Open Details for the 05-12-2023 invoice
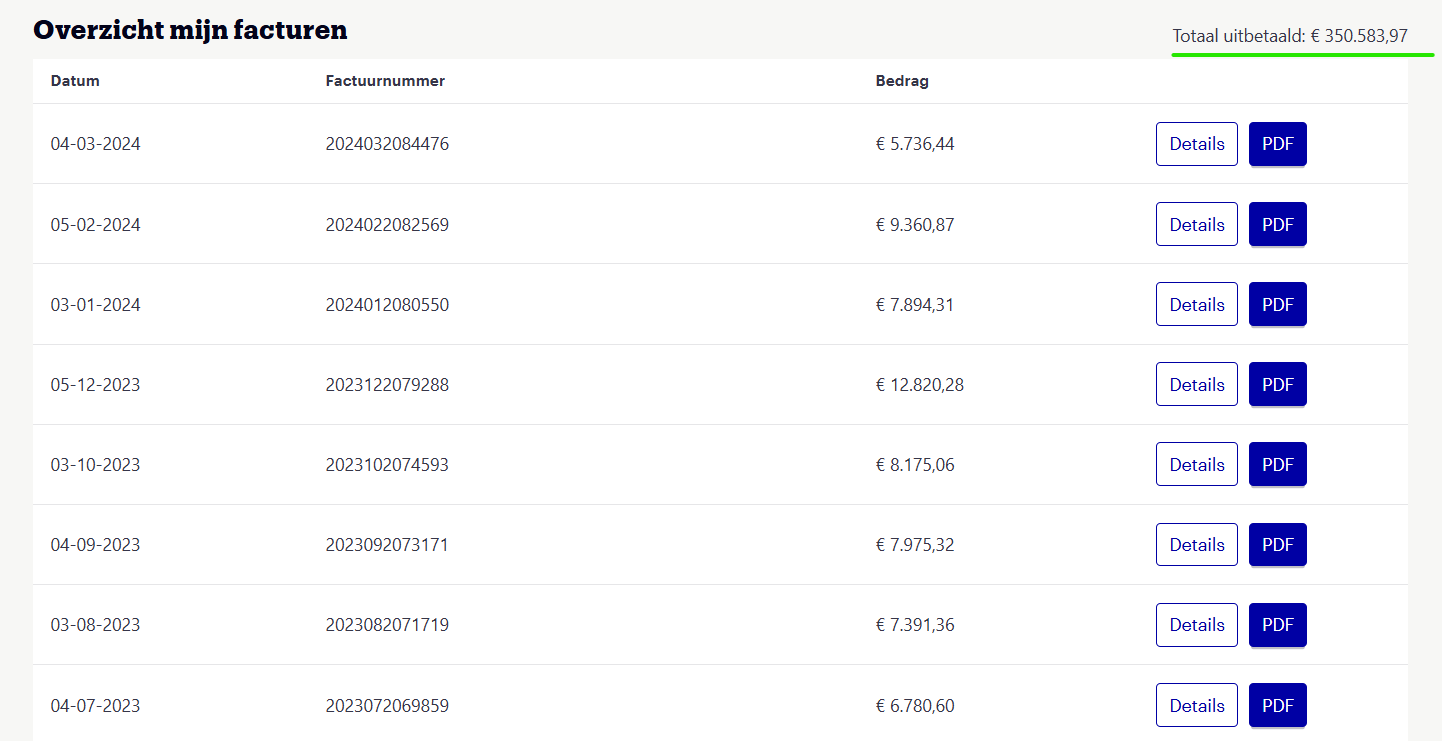The height and width of the screenshot is (741, 1442). pos(1196,384)
